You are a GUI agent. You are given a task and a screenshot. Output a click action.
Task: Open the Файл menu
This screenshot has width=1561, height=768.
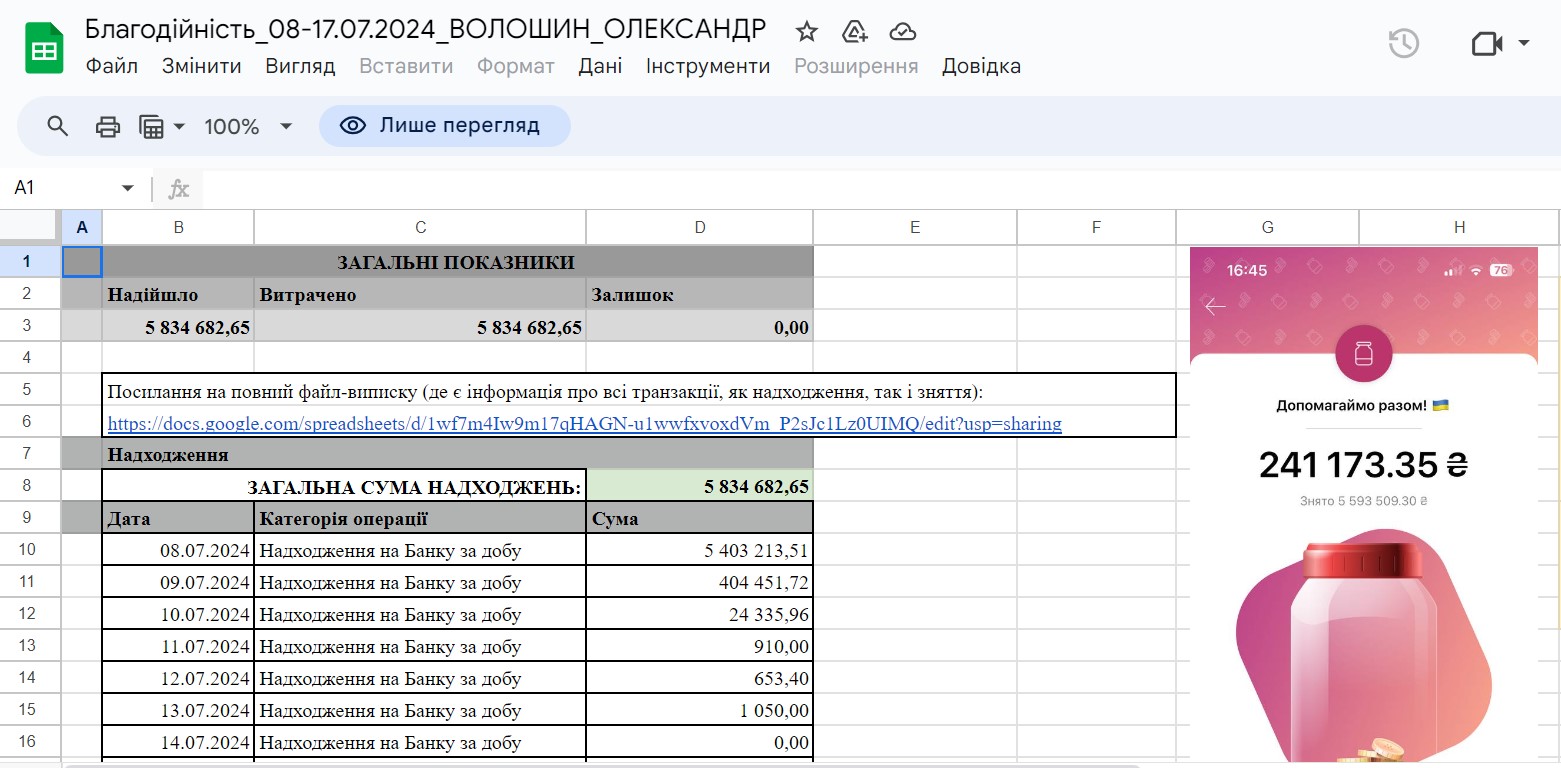(x=111, y=66)
